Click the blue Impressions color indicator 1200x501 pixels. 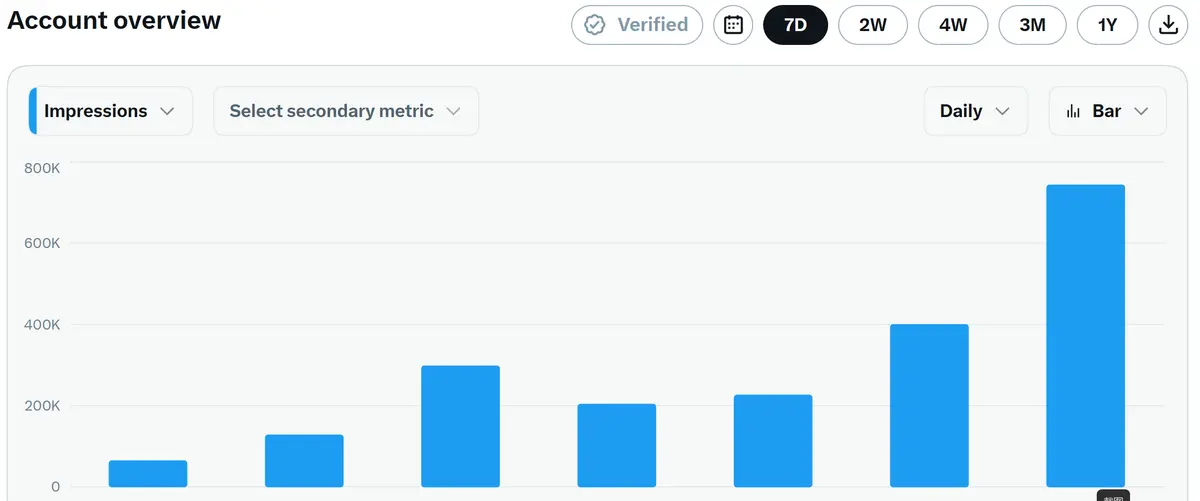(33, 111)
